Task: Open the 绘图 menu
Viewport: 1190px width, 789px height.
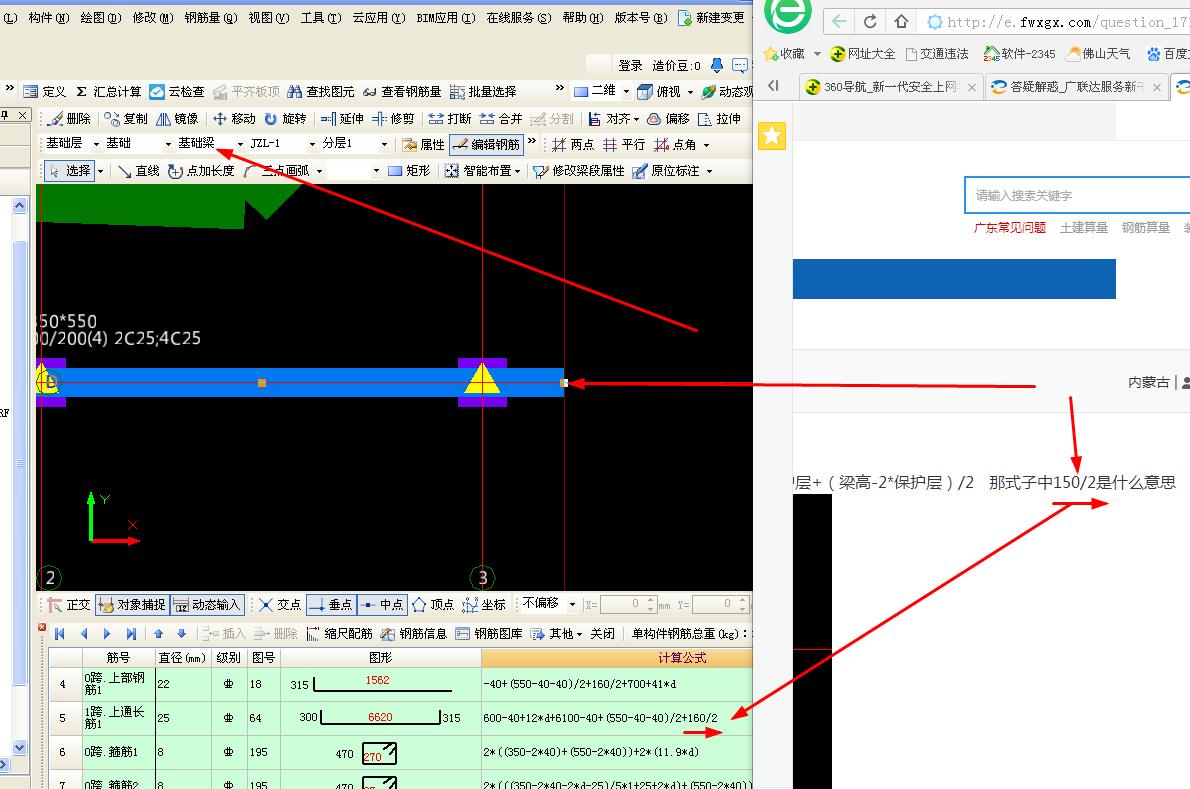Action: coord(101,17)
